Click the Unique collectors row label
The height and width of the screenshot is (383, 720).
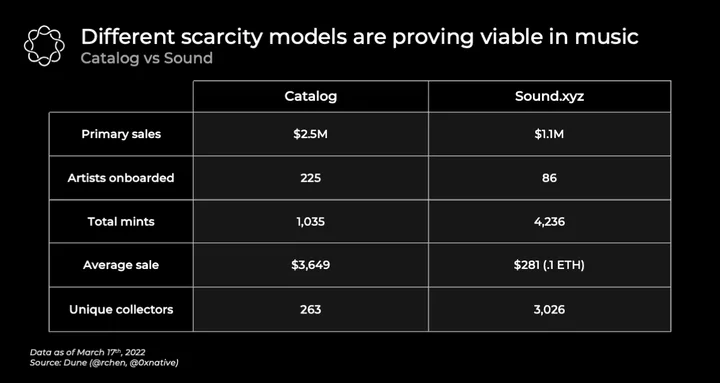pos(121,310)
